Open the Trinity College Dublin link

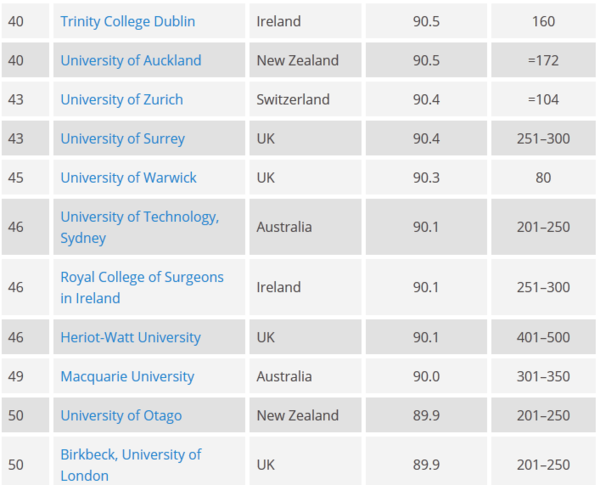pyautogui.click(x=128, y=21)
